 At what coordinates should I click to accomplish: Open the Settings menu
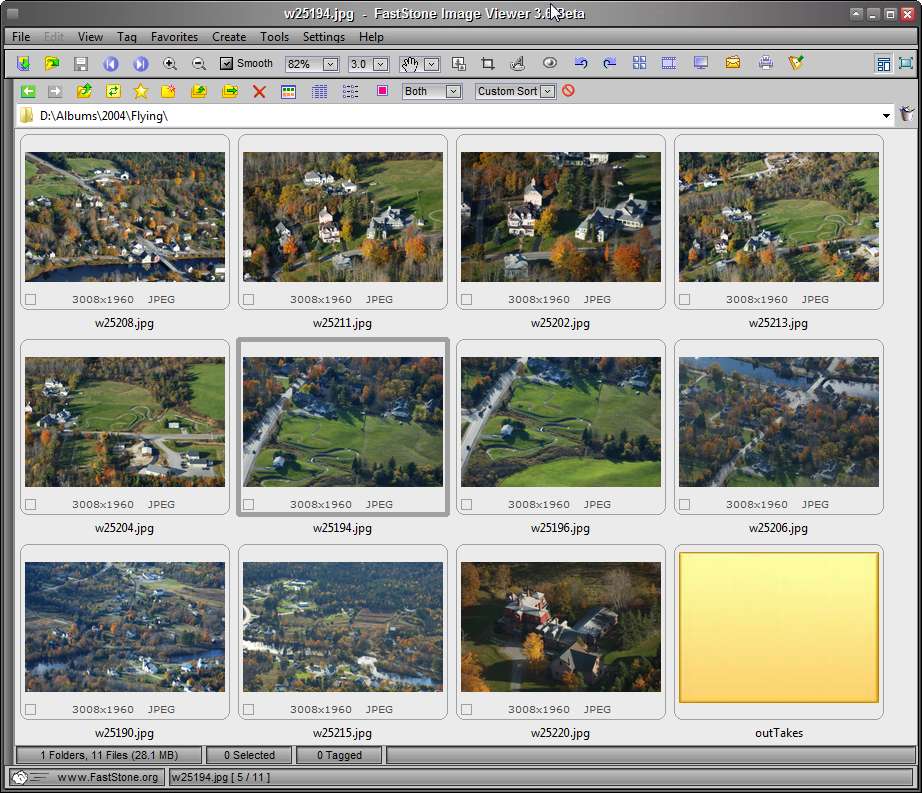pos(323,36)
